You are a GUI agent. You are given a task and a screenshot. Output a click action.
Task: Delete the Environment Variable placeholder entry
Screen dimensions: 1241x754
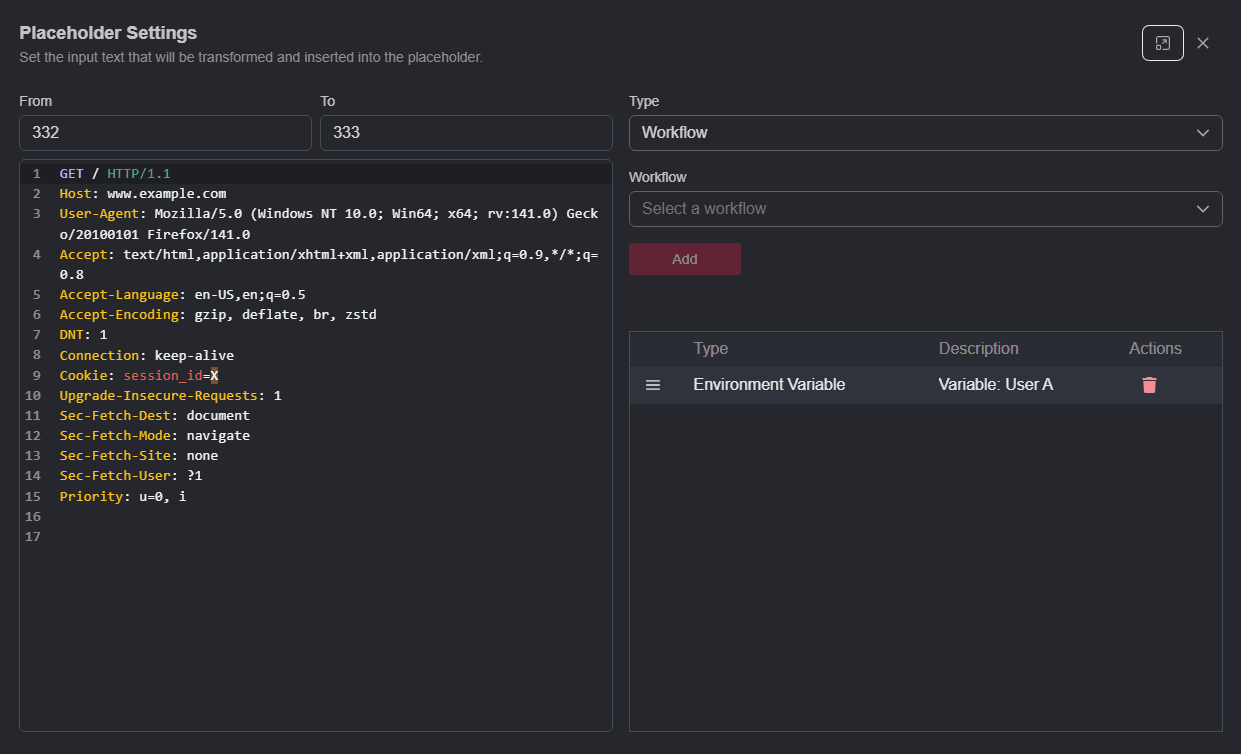tap(1148, 384)
